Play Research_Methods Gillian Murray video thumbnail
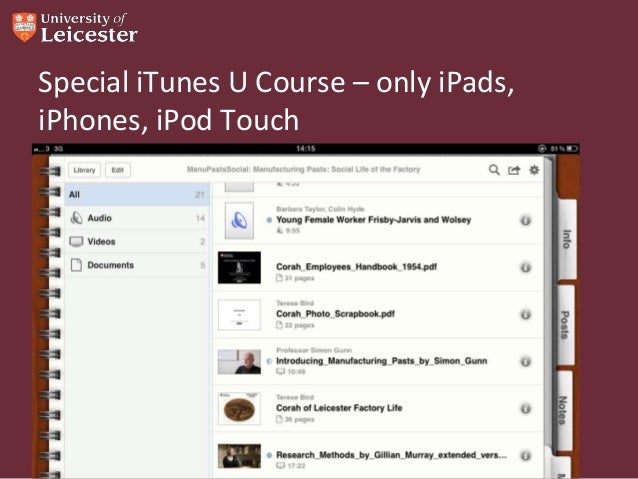 click(x=239, y=456)
